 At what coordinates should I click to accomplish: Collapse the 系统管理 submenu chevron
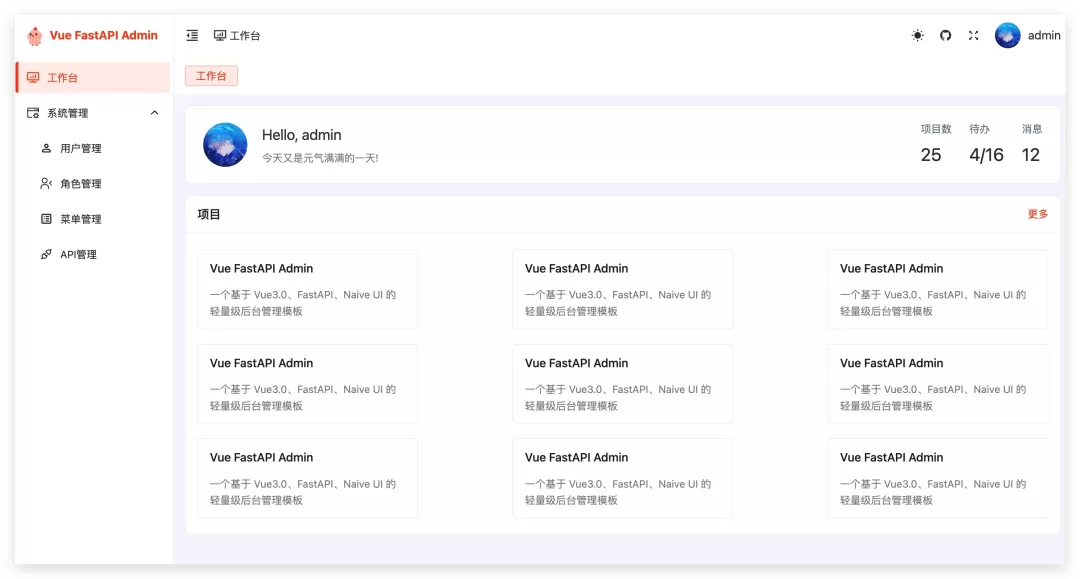[154, 113]
